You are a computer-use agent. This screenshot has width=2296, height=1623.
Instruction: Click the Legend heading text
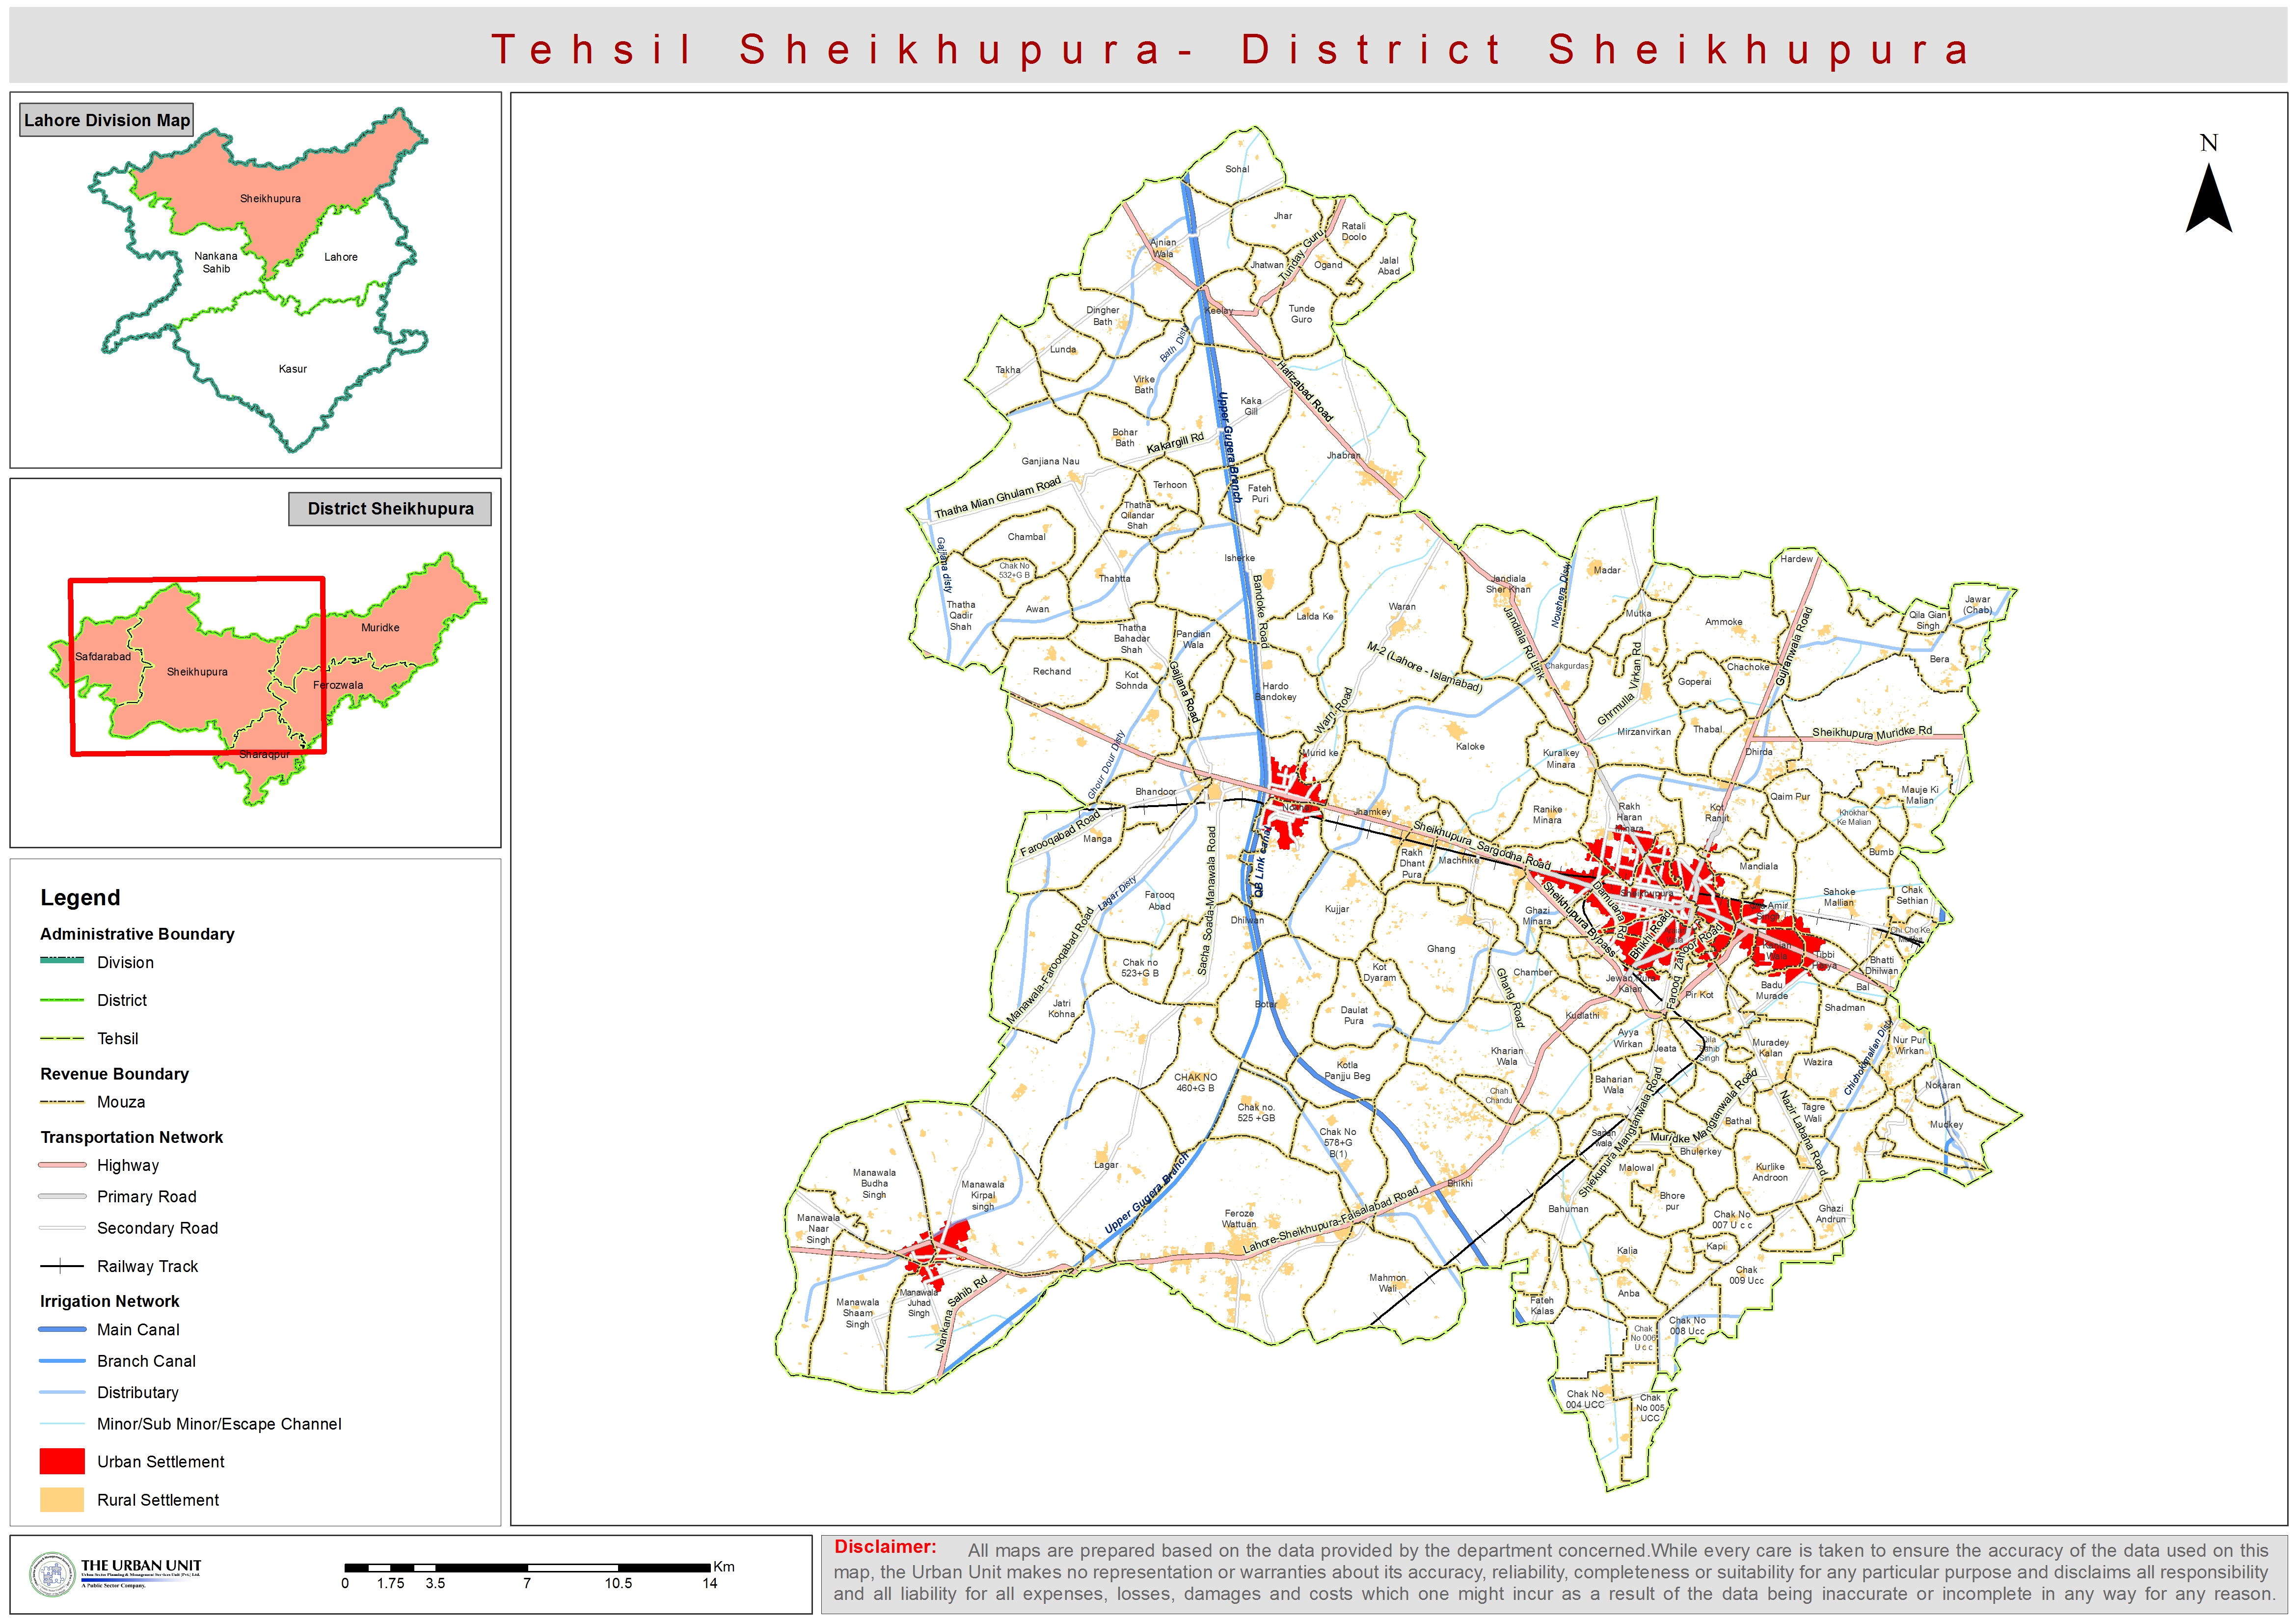tap(80, 897)
